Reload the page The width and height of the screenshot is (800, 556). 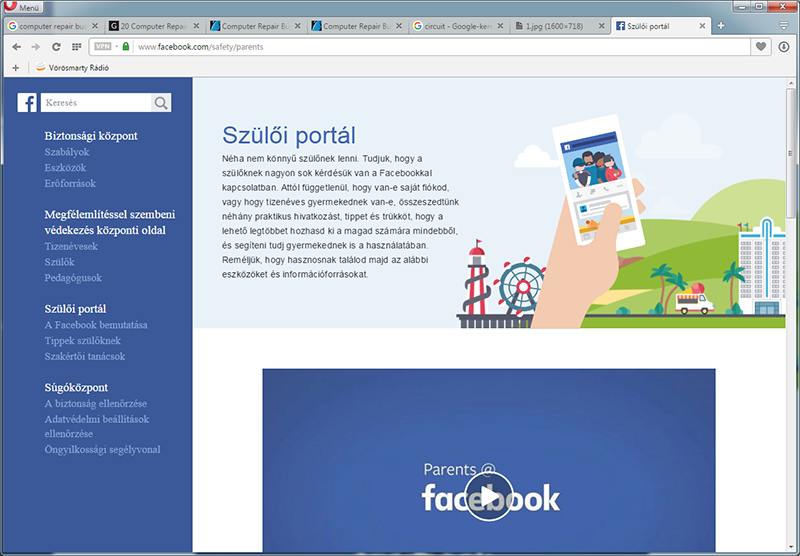[x=56, y=47]
